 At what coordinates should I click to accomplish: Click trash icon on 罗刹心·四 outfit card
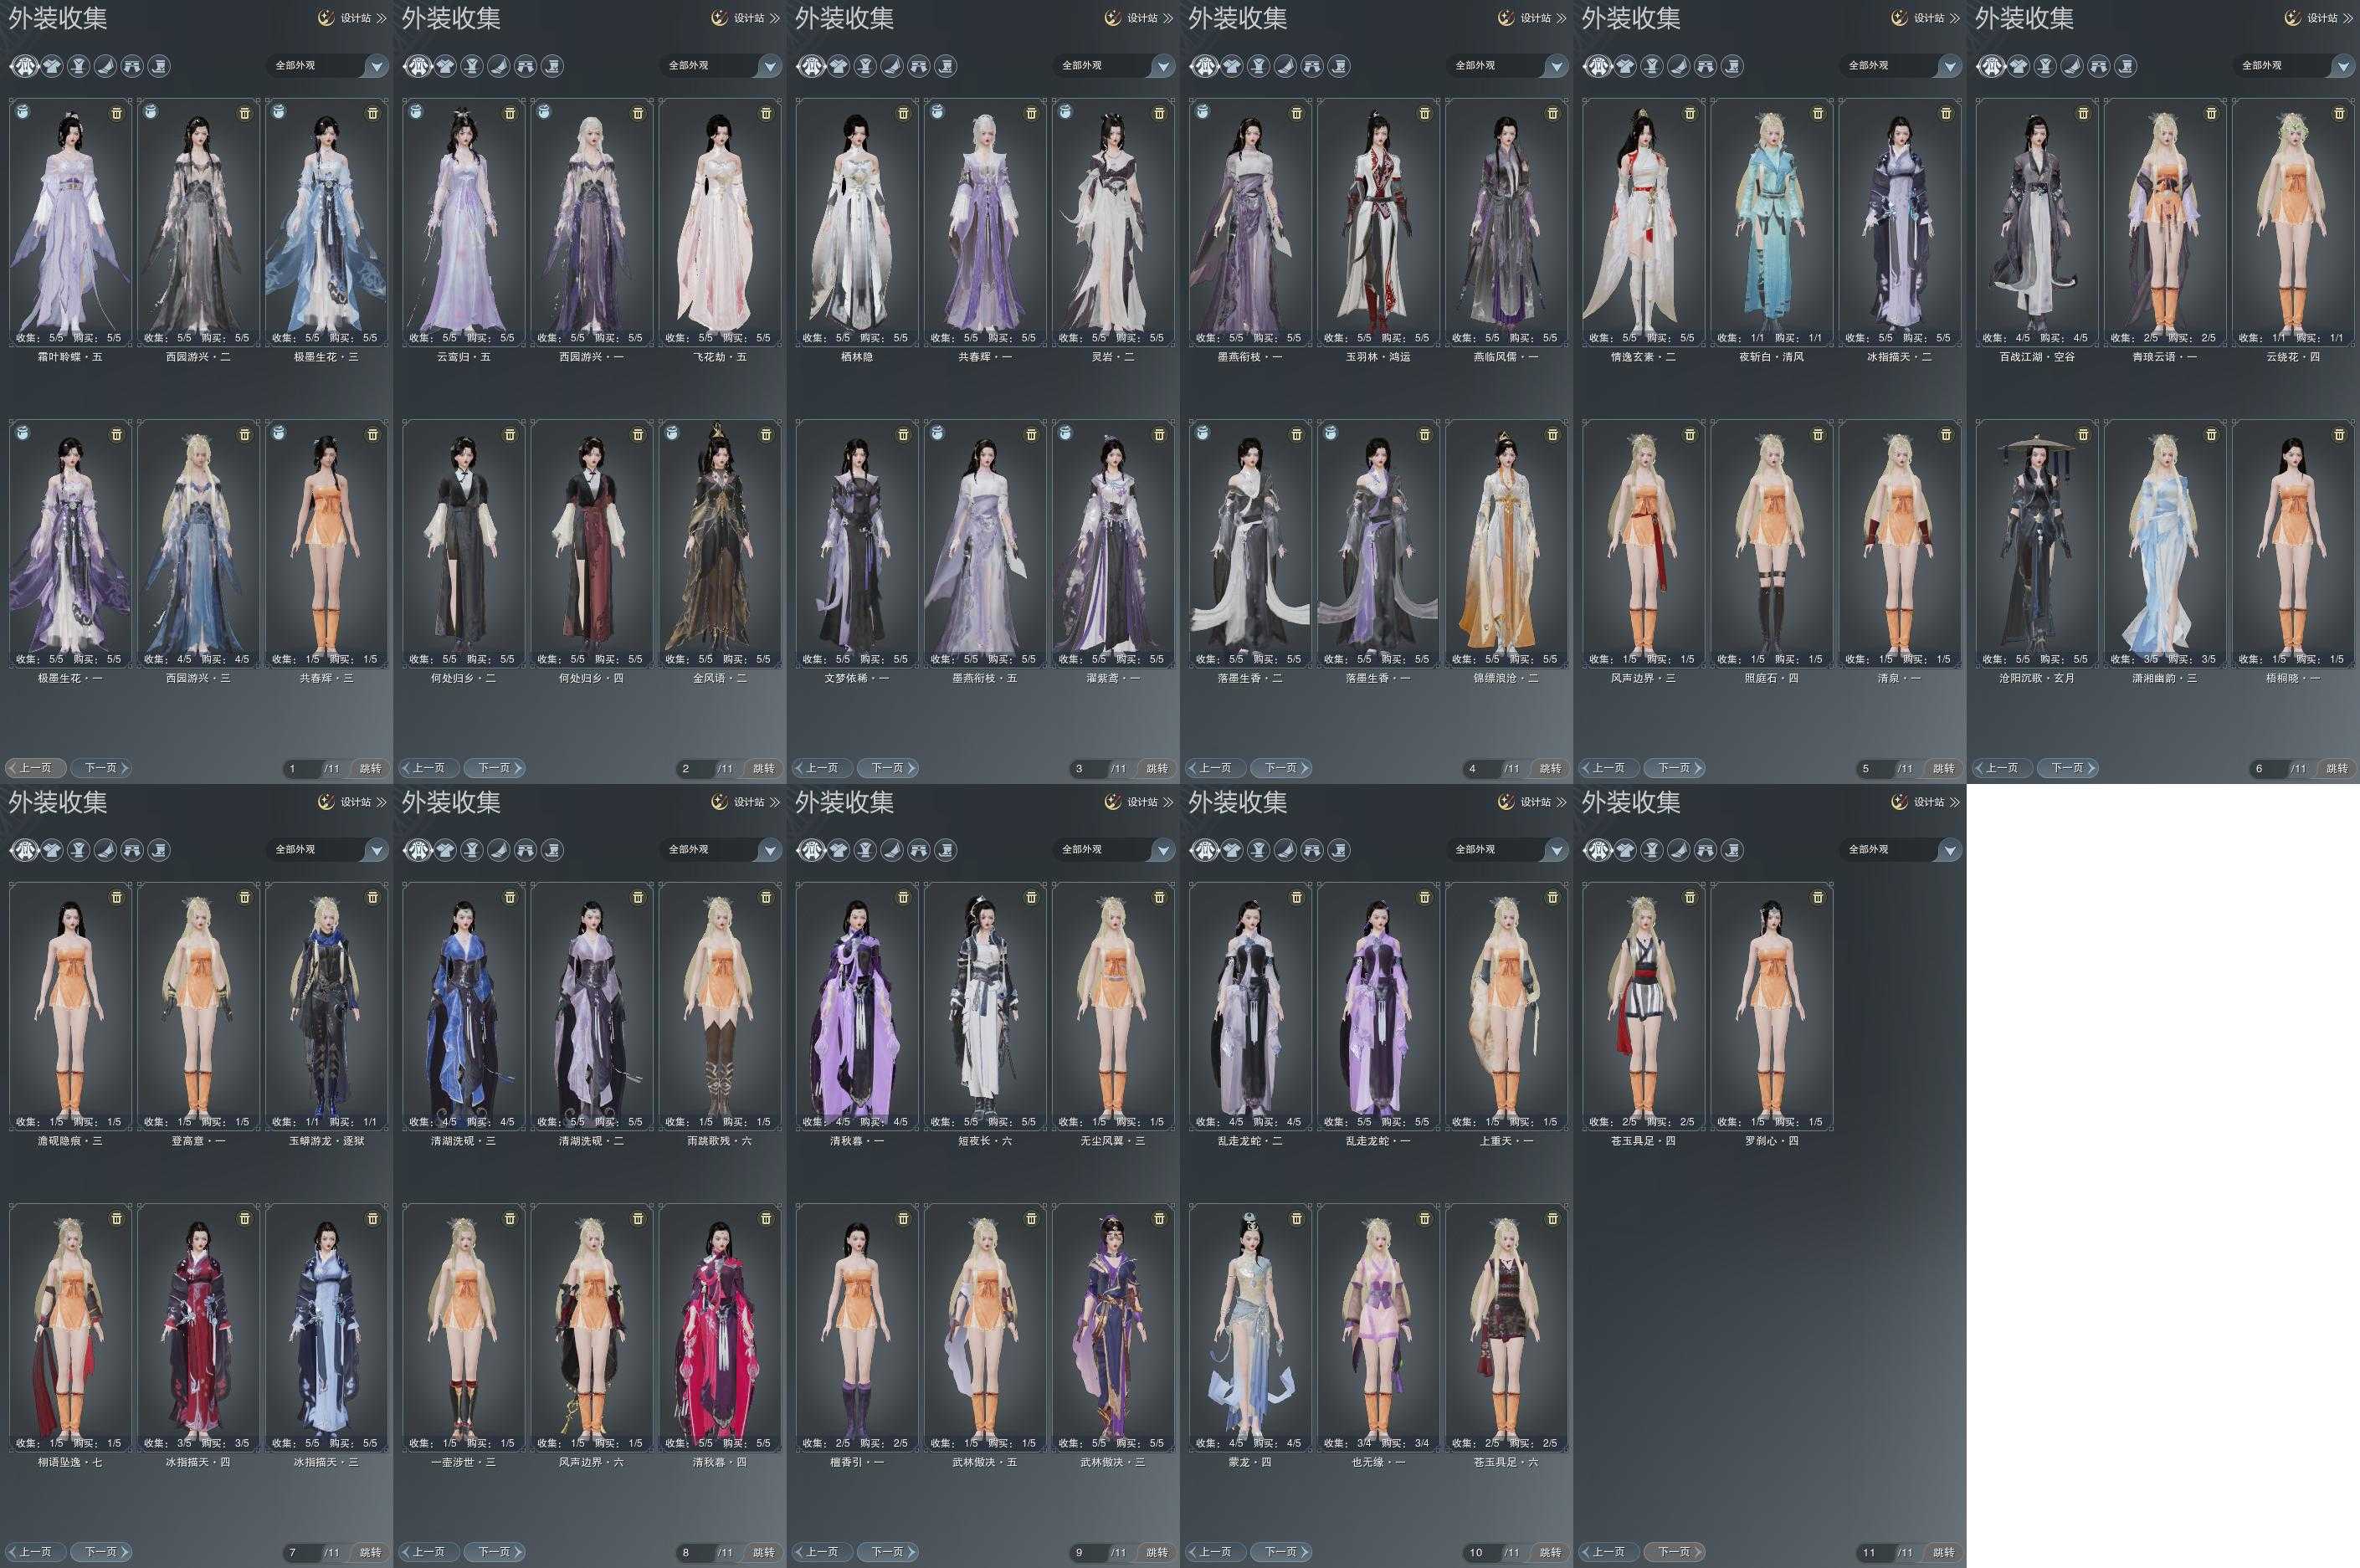click(1818, 898)
